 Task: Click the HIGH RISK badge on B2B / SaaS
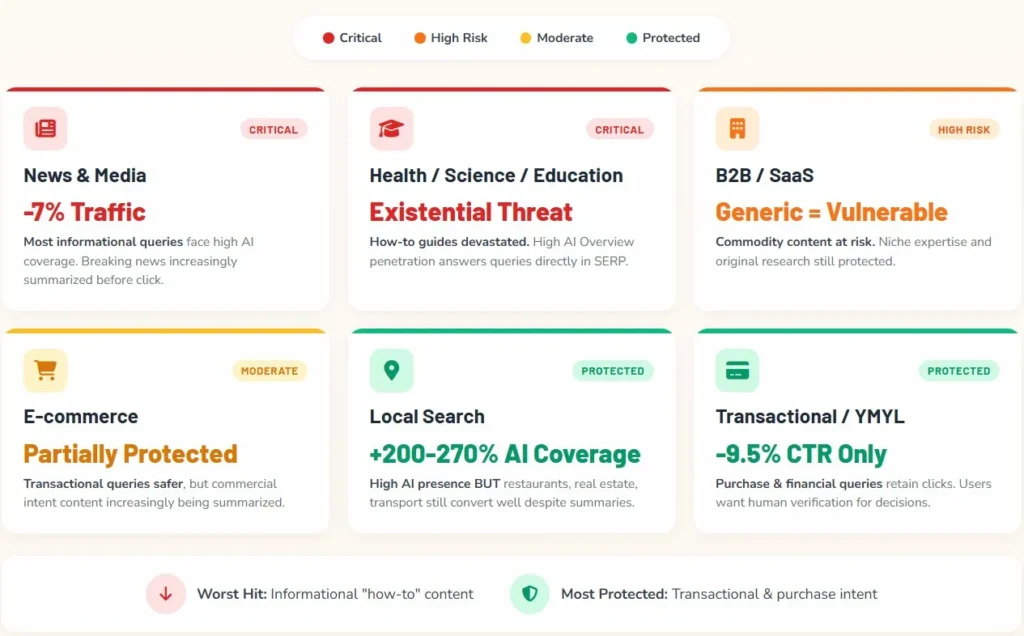pyautogui.click(x=964, y=130)
